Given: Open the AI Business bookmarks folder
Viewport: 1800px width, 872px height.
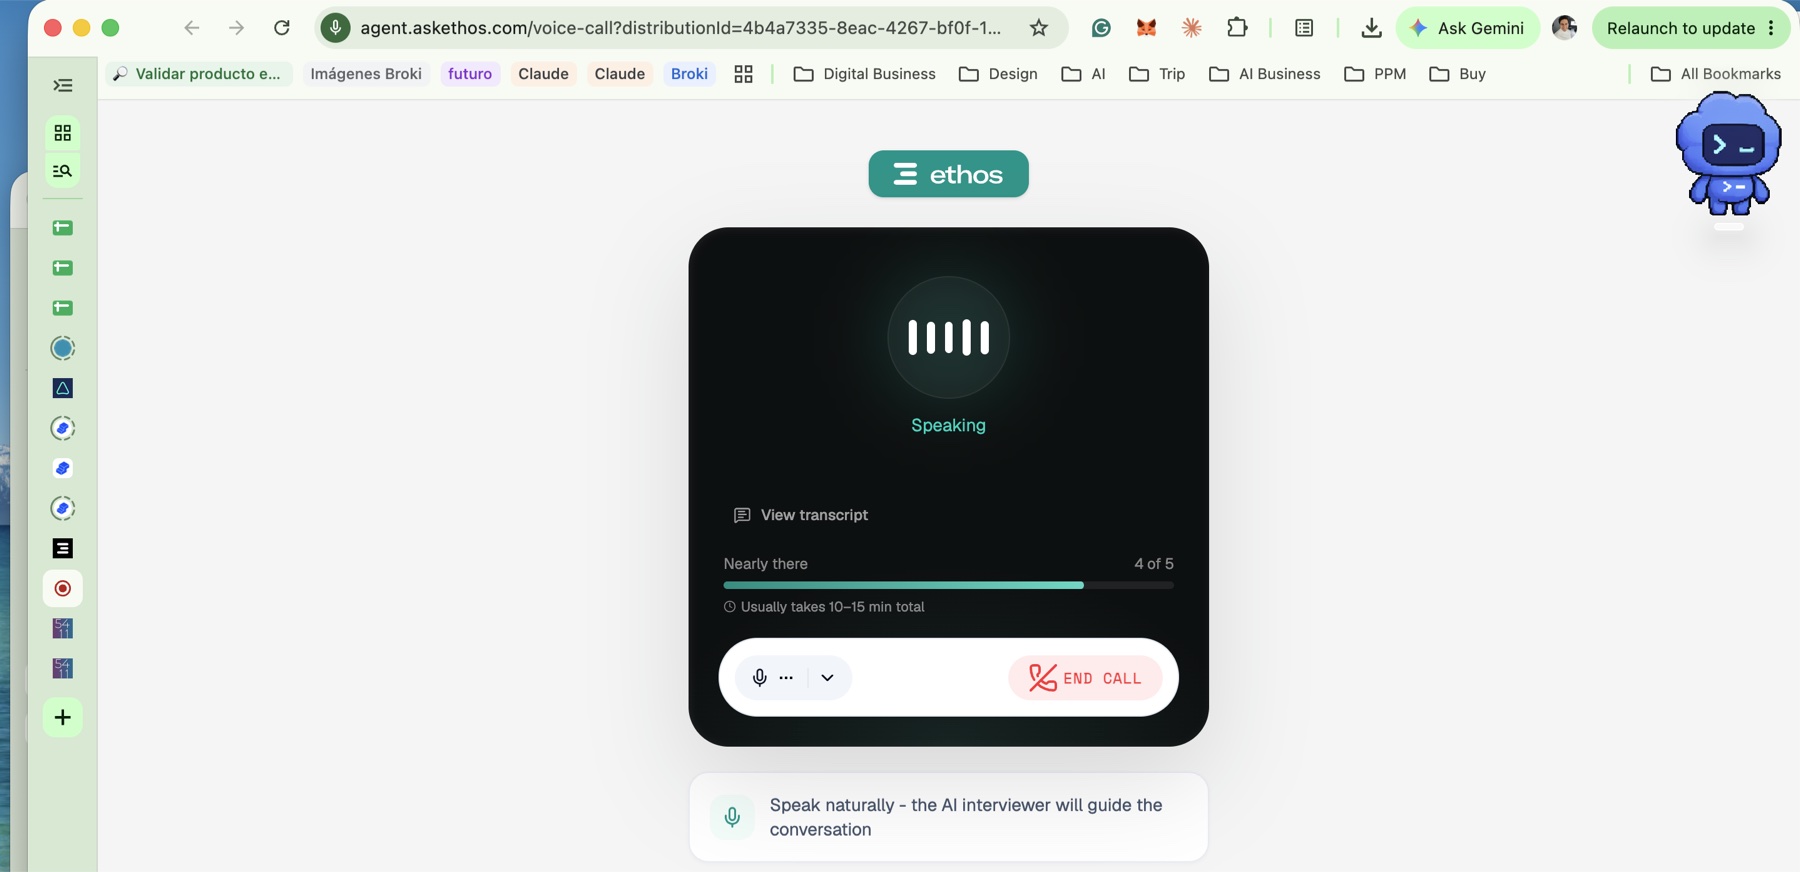Looking at the screenshot, I should [x=1264, y=74].
